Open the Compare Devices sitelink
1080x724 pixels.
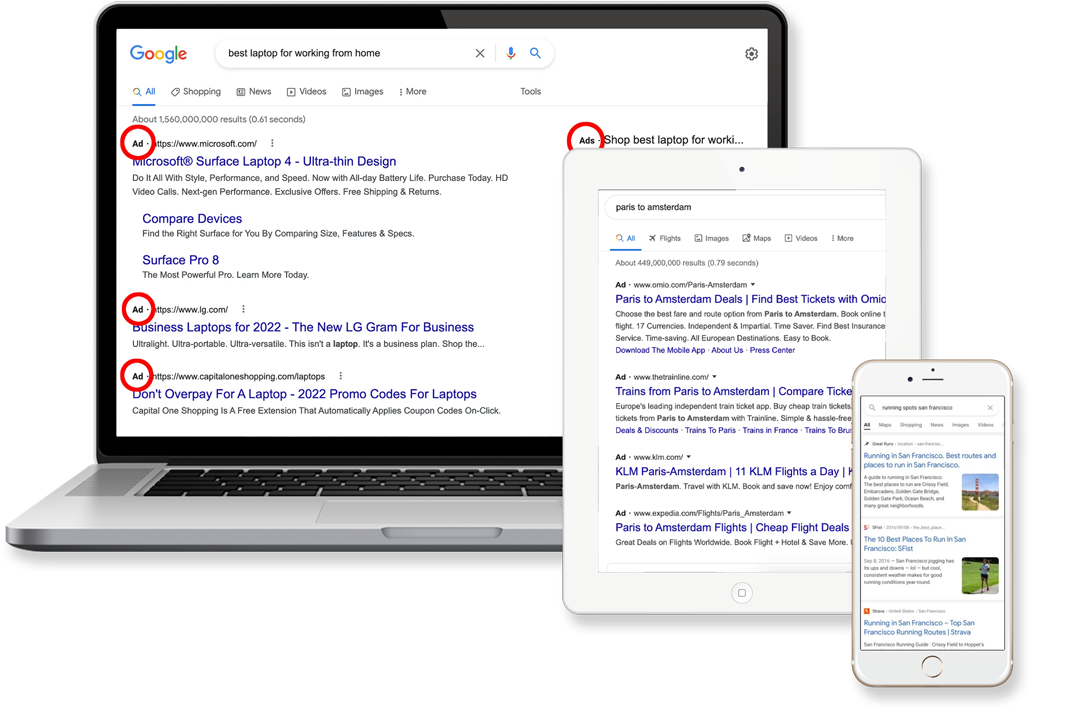192,218
